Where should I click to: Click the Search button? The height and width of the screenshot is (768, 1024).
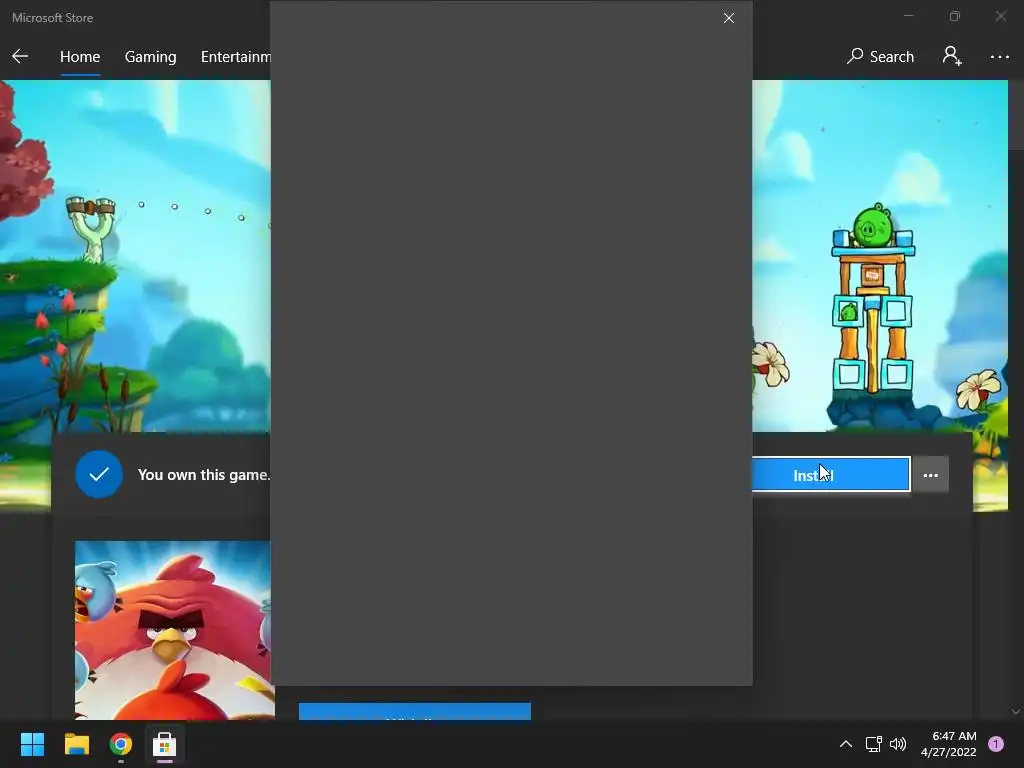pyautogui.click(x=880, y=57)
